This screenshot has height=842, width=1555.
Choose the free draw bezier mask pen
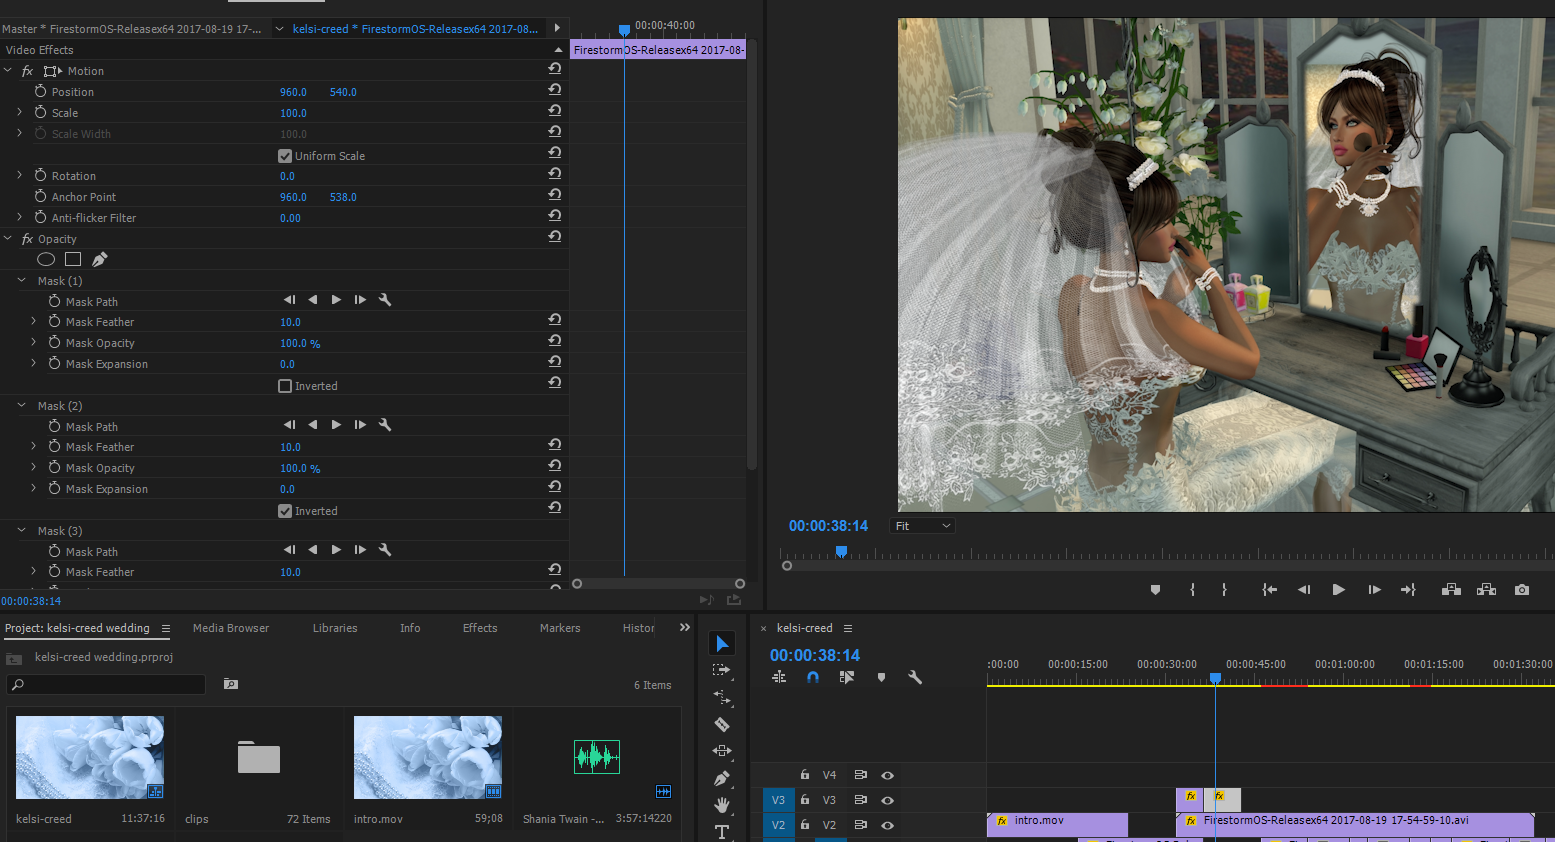click(99, 259)
